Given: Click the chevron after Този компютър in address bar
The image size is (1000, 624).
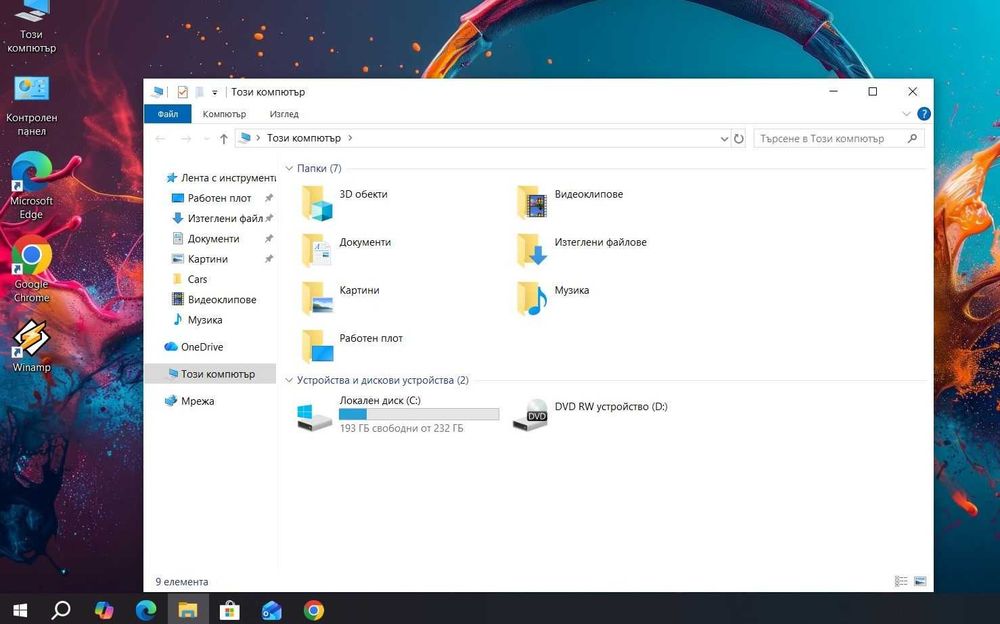Looking at the screenshot, I should 350,138.
